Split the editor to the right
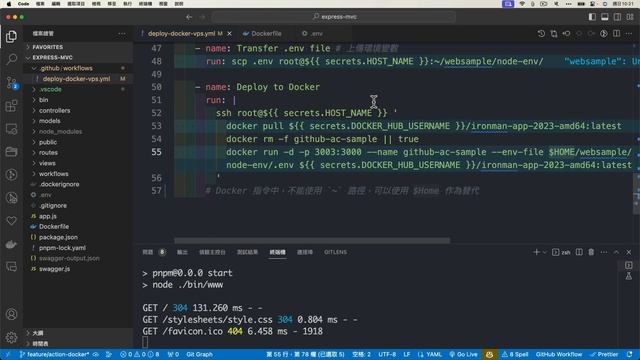 [x=616, y=33]
